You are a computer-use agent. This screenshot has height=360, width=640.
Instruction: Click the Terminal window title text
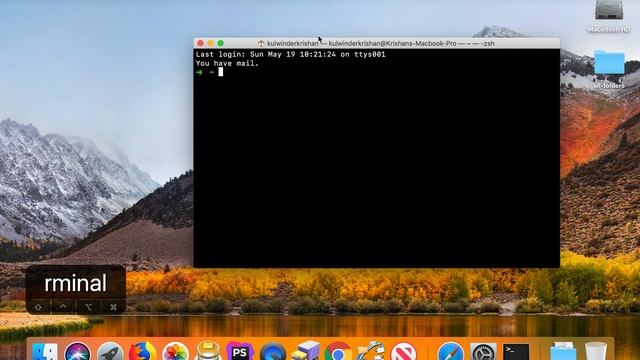380,43
